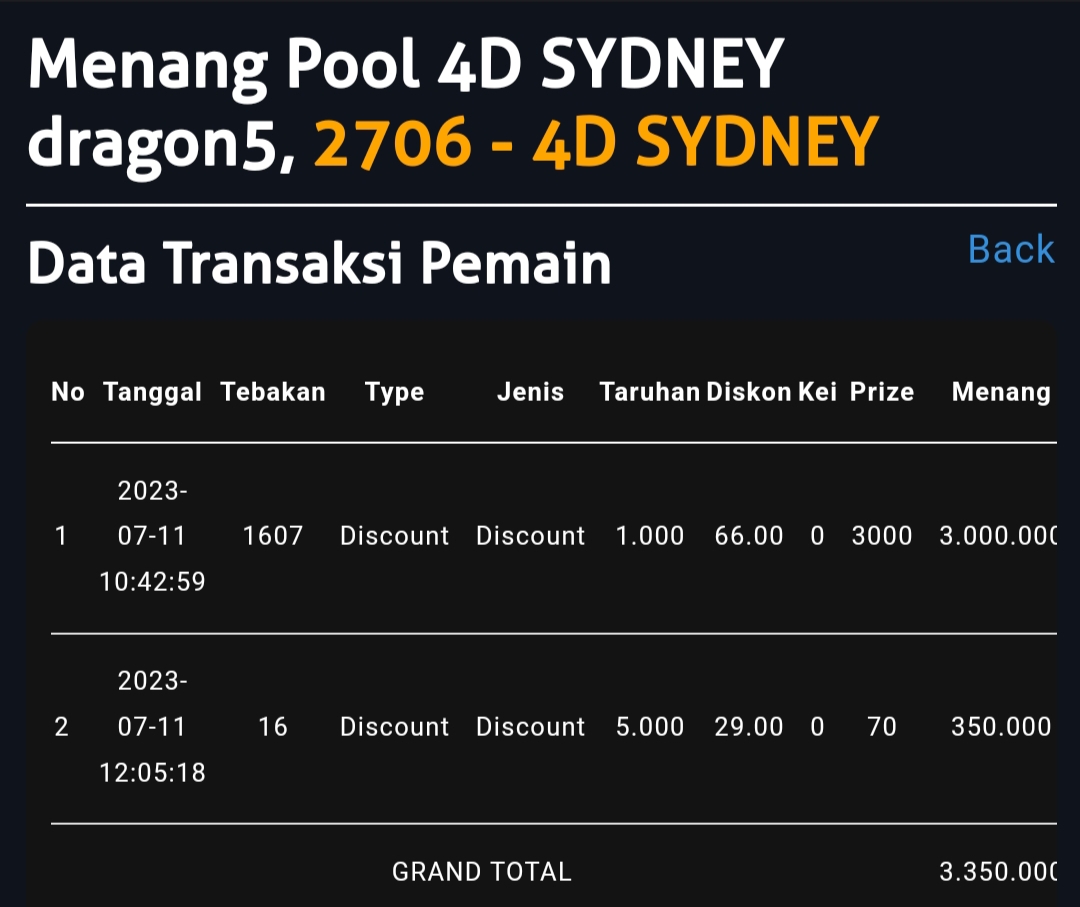
Task: Select the Data Transaksi Pemain heading
Action: pyautogui.click(x=319, y=264)
